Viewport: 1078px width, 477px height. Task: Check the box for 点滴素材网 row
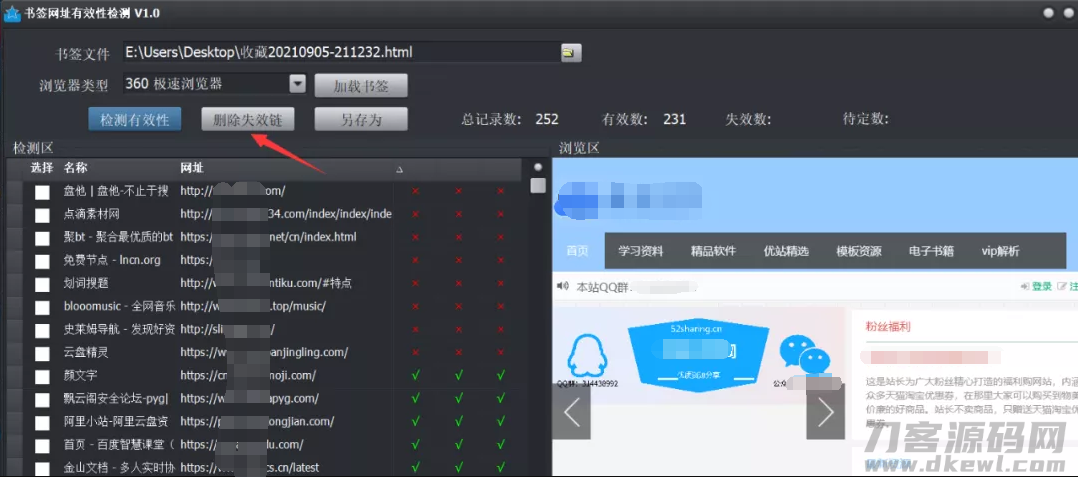43,215
